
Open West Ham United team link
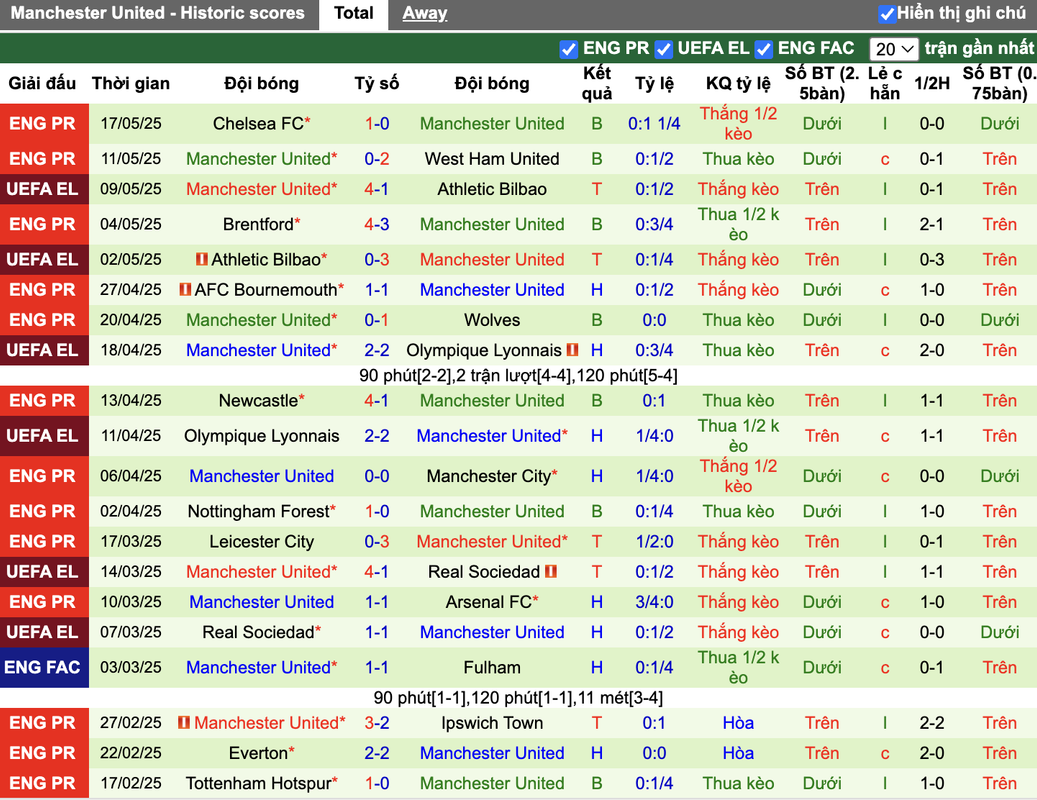[492, 159]
